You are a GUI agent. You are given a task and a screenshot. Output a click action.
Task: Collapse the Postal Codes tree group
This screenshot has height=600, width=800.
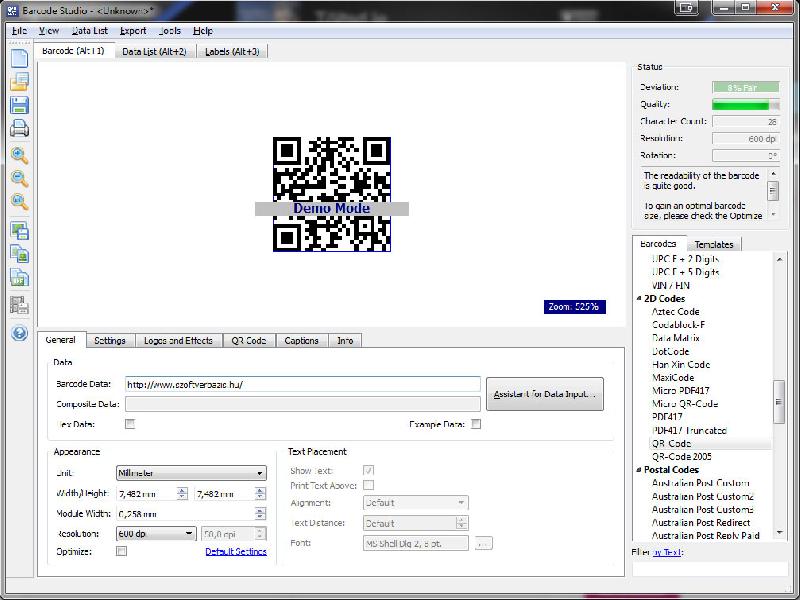(x=639, y=469)
